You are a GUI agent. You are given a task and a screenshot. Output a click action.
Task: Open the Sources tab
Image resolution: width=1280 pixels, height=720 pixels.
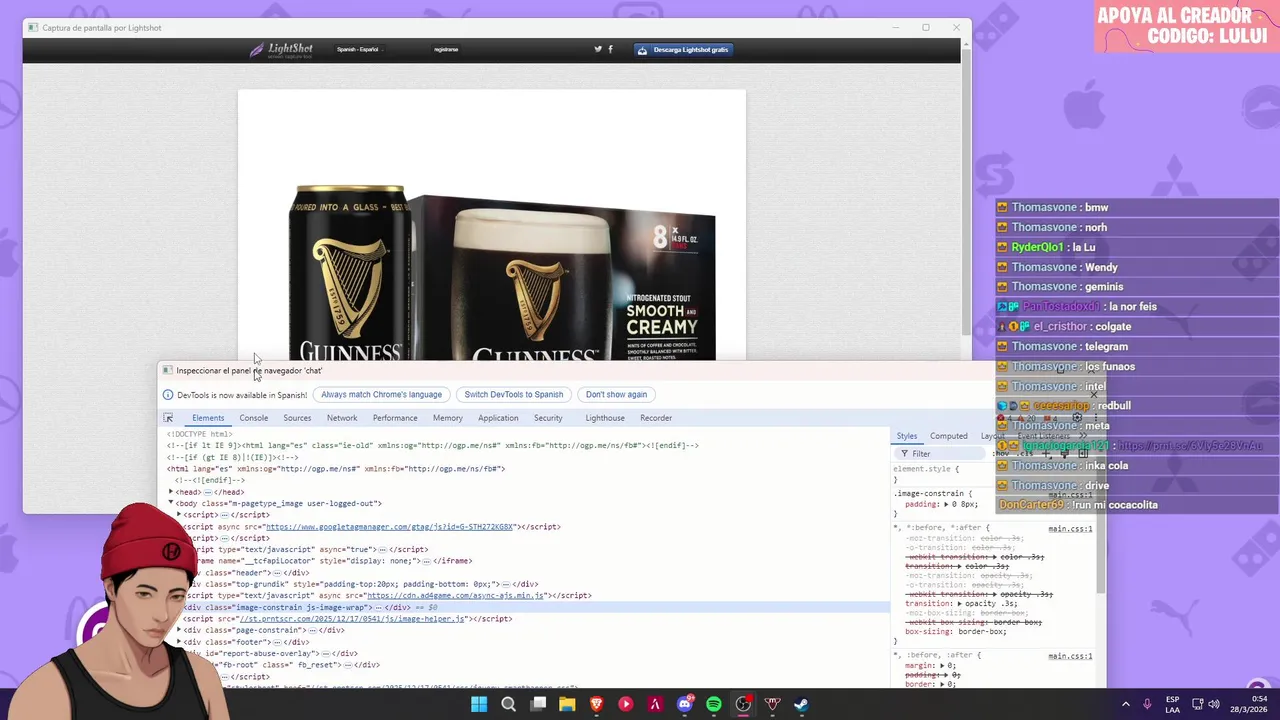coord(297,418)
